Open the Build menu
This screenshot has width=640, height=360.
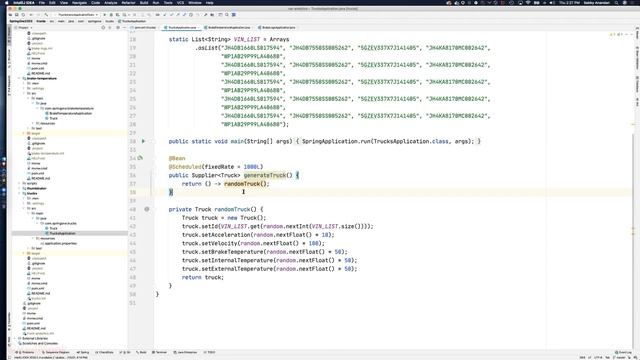tap(144, 2)
